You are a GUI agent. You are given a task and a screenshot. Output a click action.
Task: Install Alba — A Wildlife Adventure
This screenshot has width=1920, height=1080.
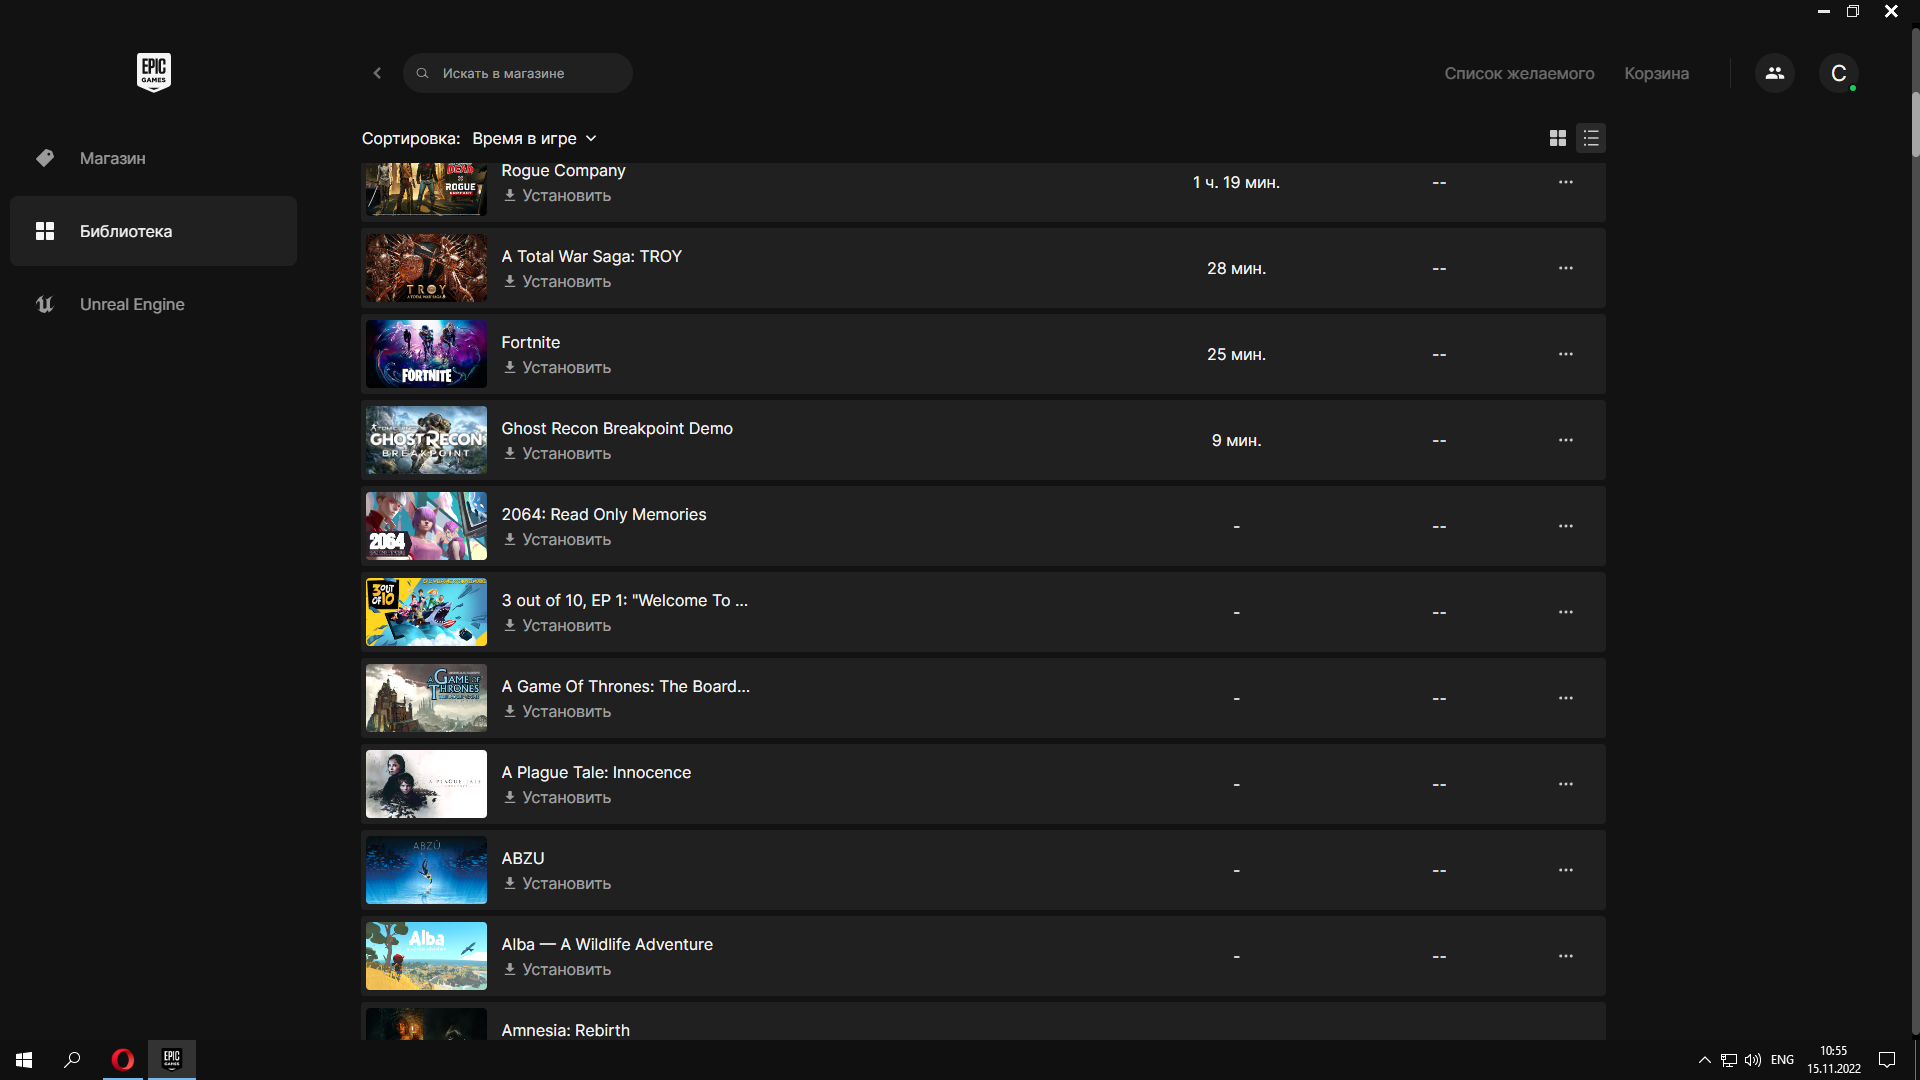[557, 970]
